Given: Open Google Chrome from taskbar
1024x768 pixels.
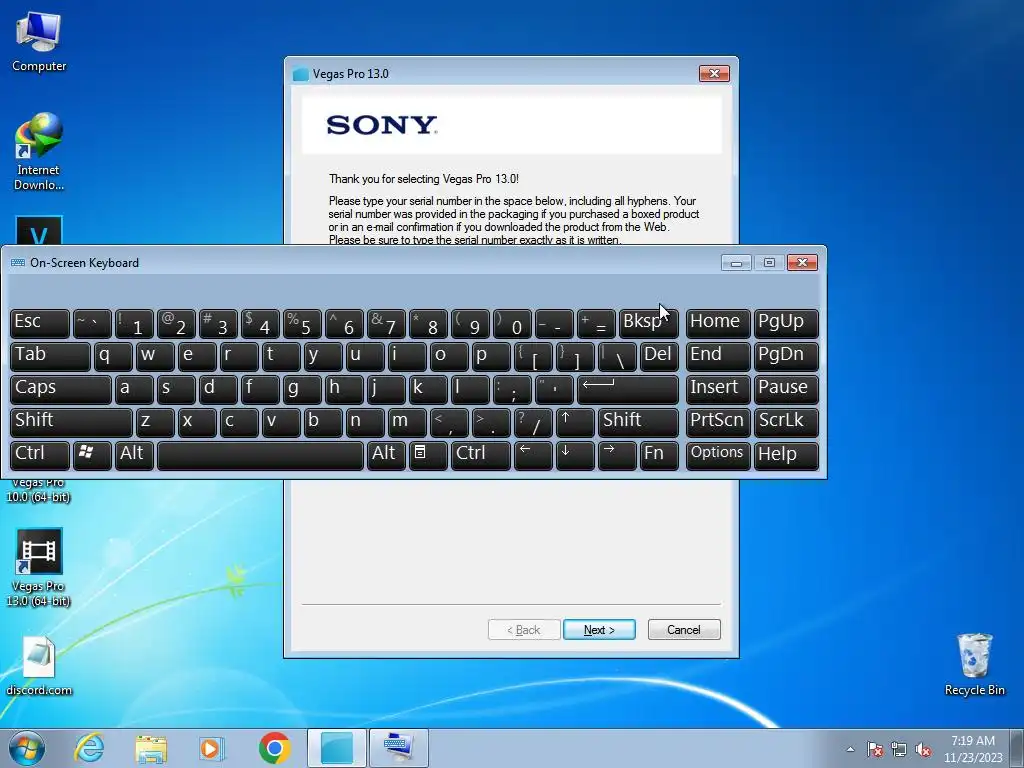Looking at the screenshot, I should [274, 748].
